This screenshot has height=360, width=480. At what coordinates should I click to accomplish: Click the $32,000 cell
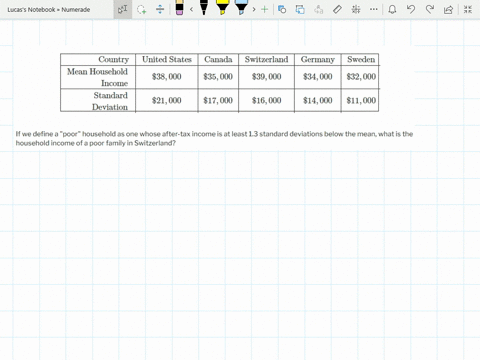[x=361, y=77]
